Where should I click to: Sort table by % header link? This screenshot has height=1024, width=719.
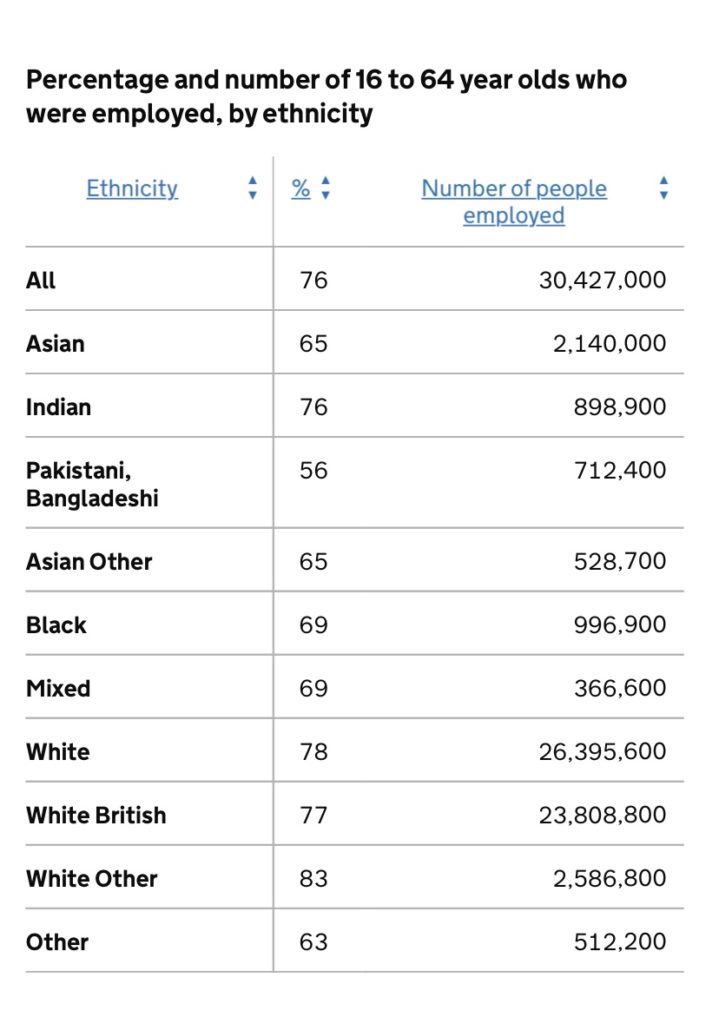(300, 188)
